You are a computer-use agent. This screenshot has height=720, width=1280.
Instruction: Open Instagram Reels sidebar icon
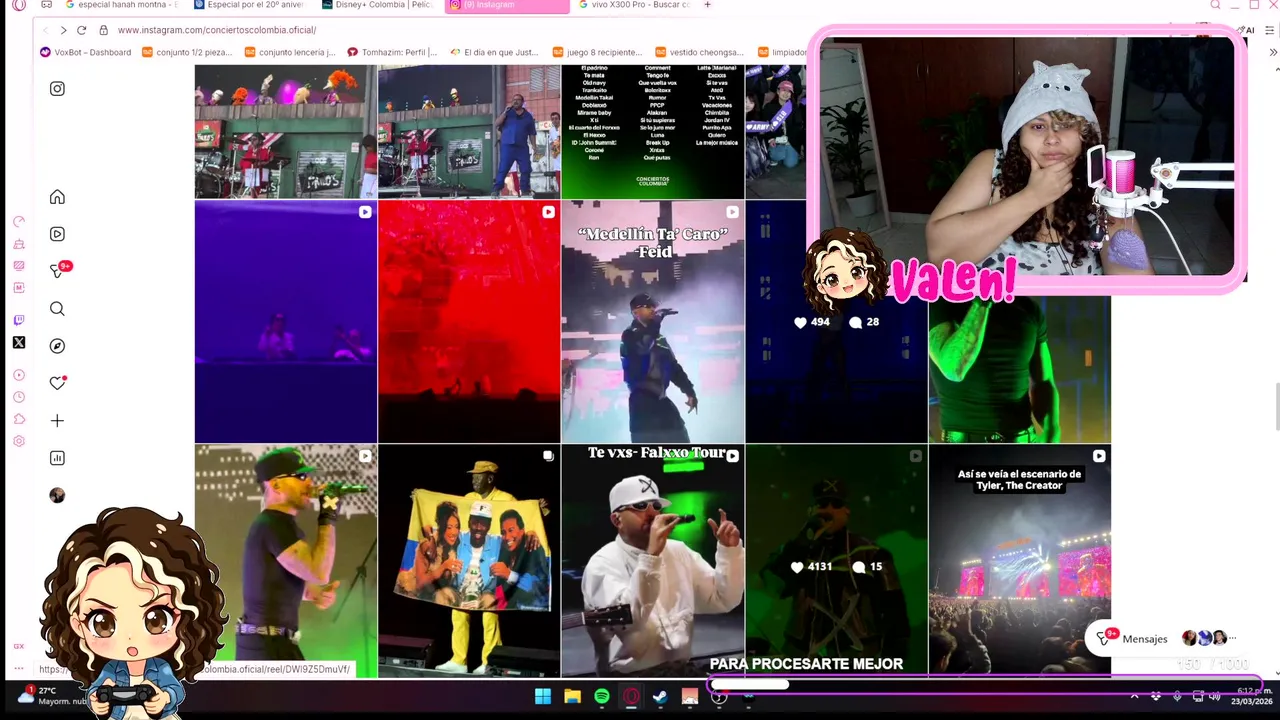click(x=57, y=234)
